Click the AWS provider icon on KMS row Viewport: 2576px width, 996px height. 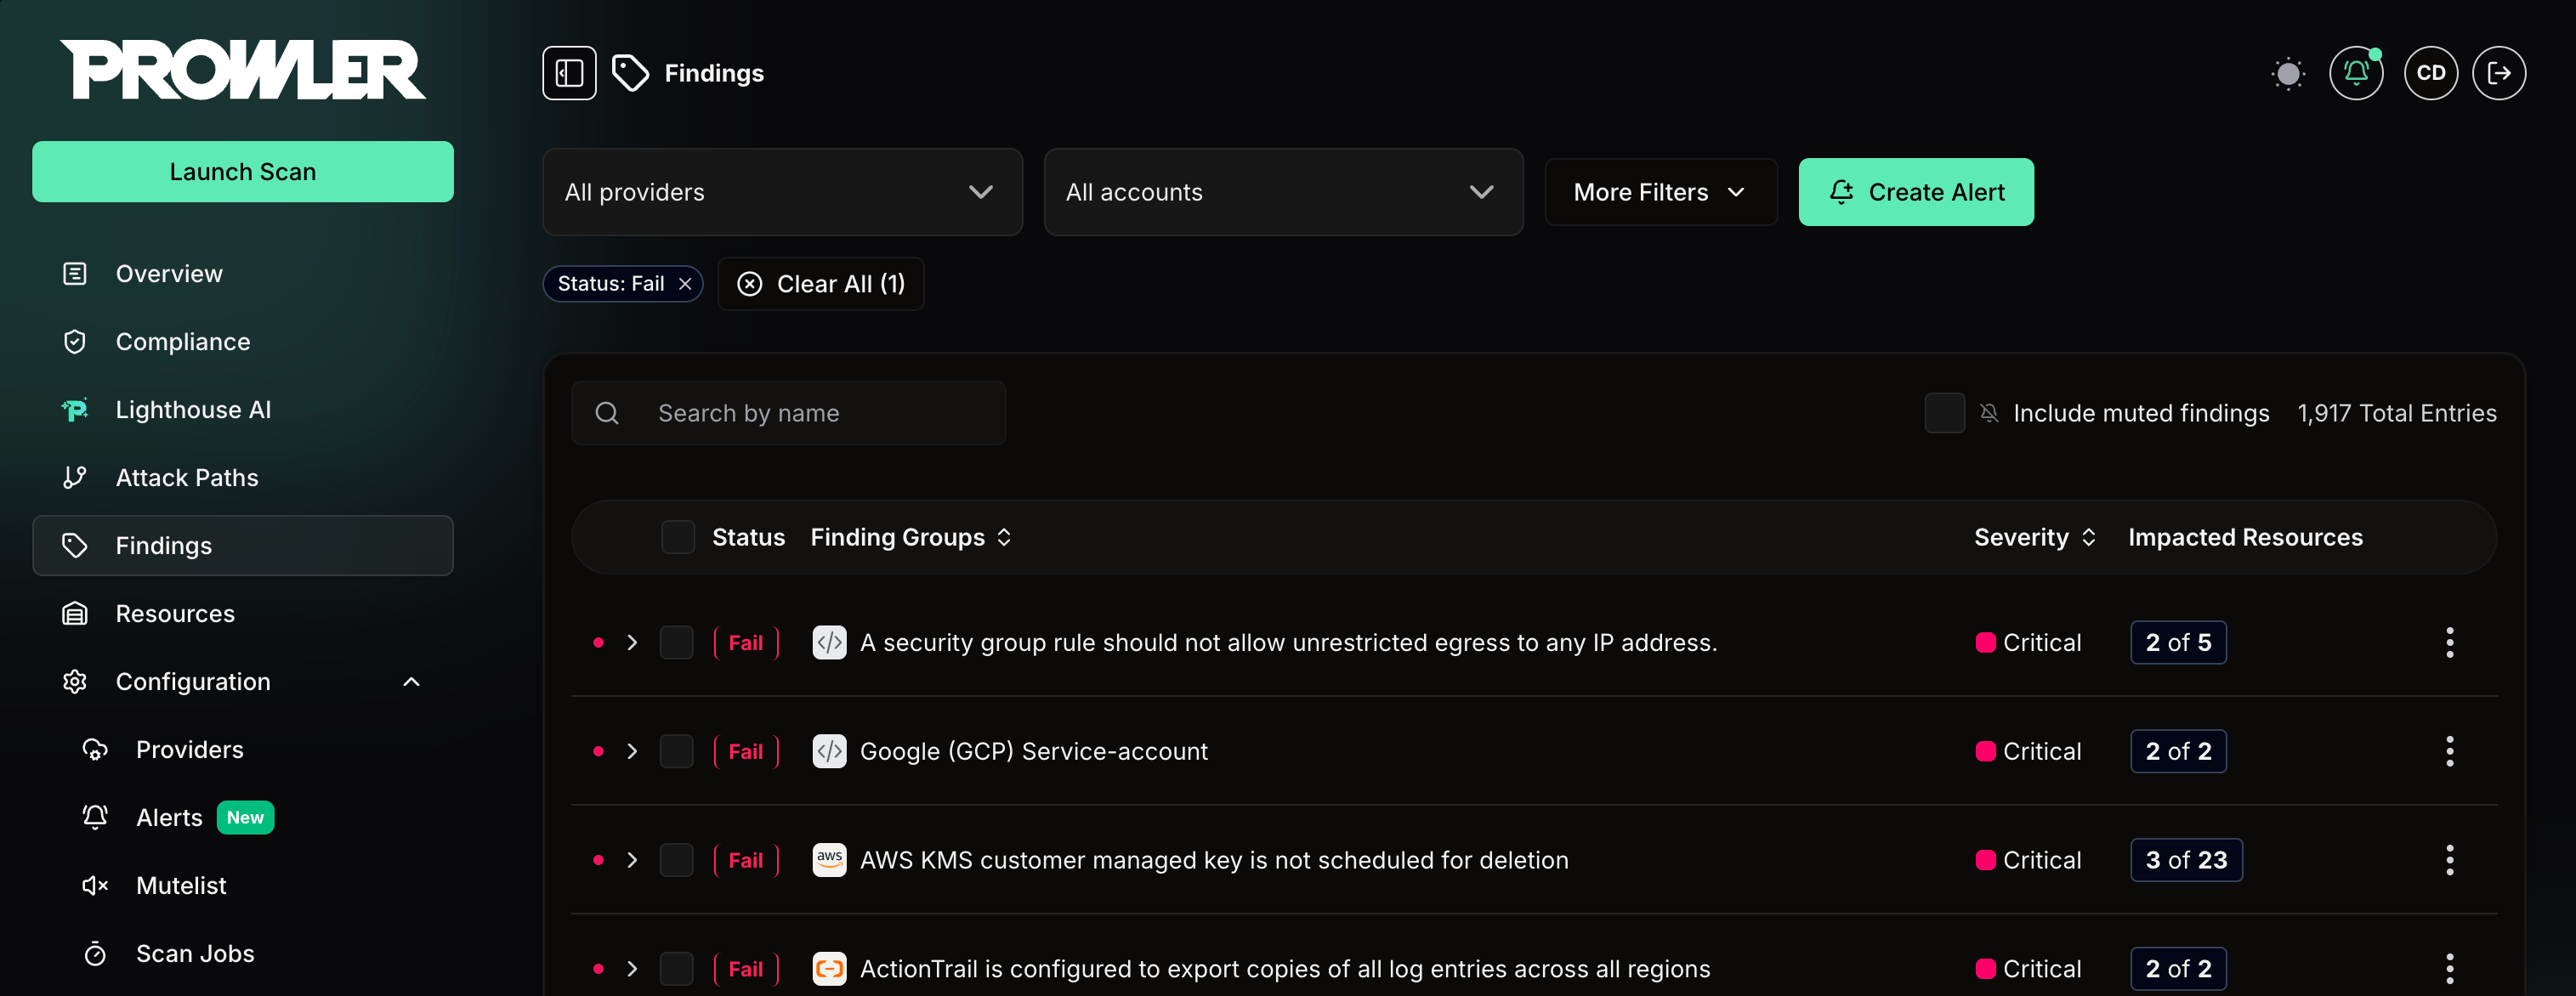829,860
